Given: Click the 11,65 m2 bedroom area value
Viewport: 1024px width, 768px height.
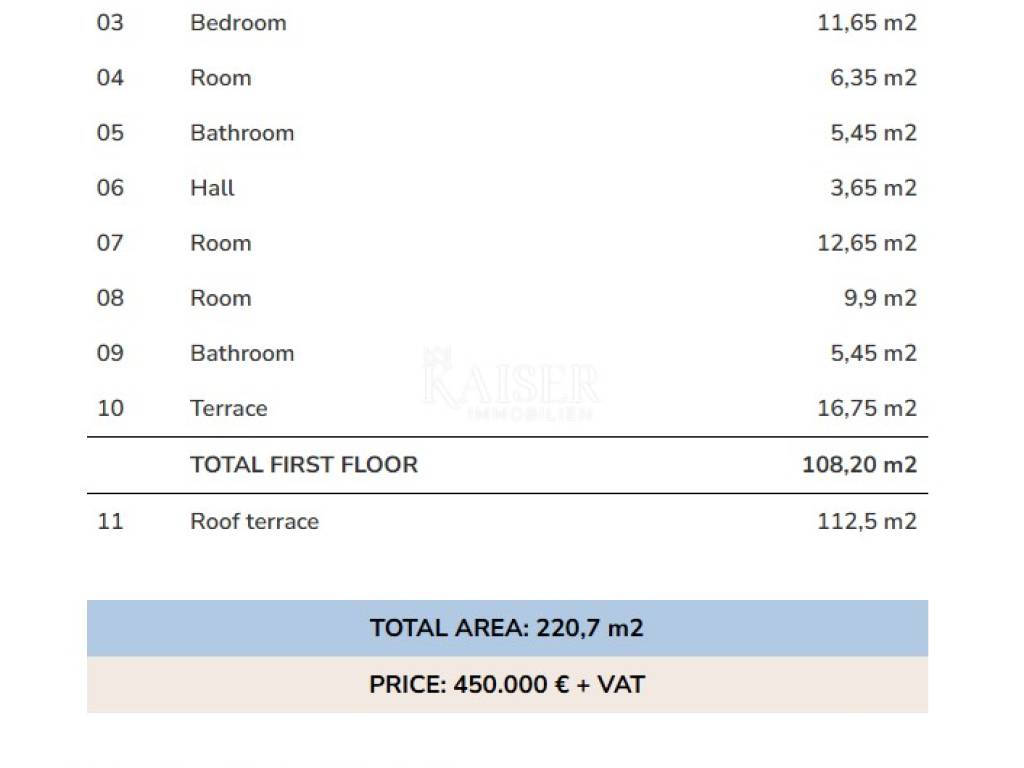Looking at the screenshot, I should pyautogui.click(x=866, y=23).
